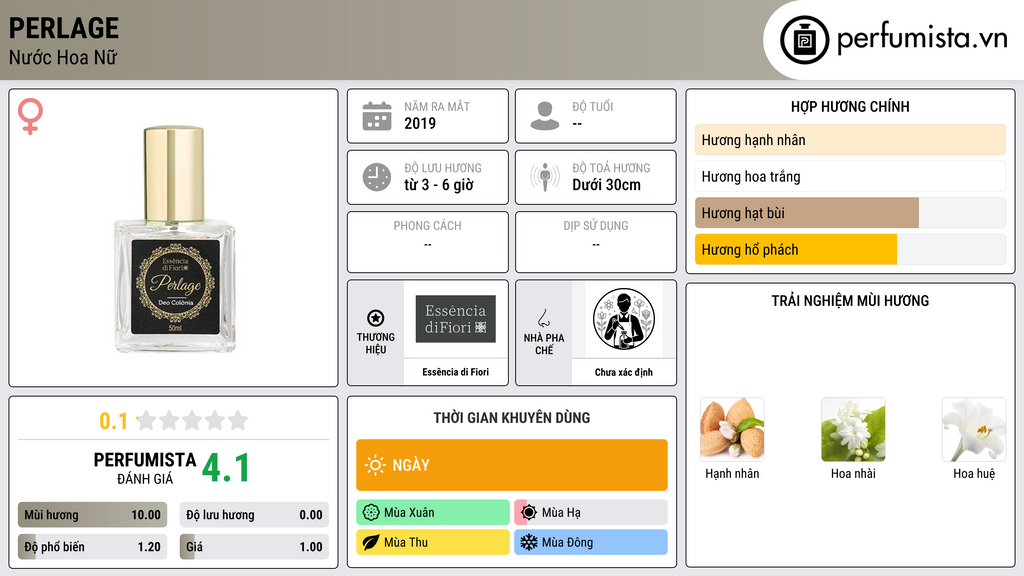
Task: Click the sillage value Dưới 30cm
Action: coord(606,185)
